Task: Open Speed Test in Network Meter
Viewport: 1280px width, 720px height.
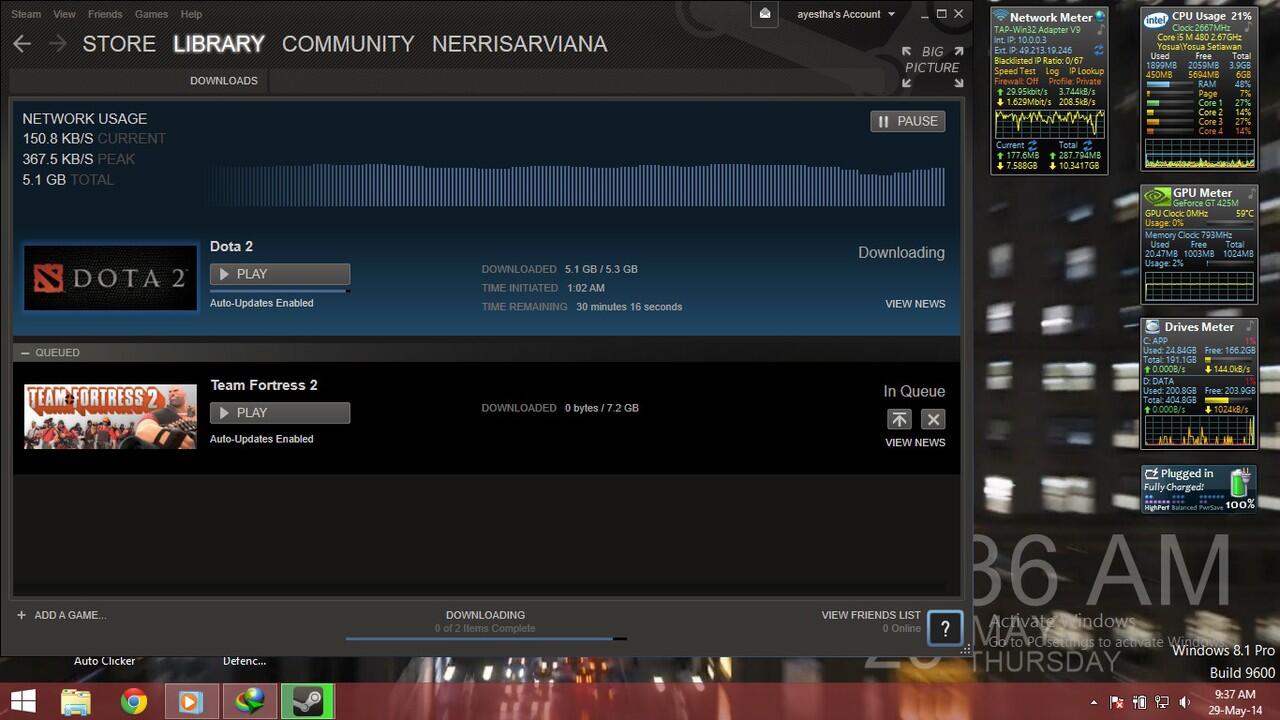Action: [x=1015, y=71]
